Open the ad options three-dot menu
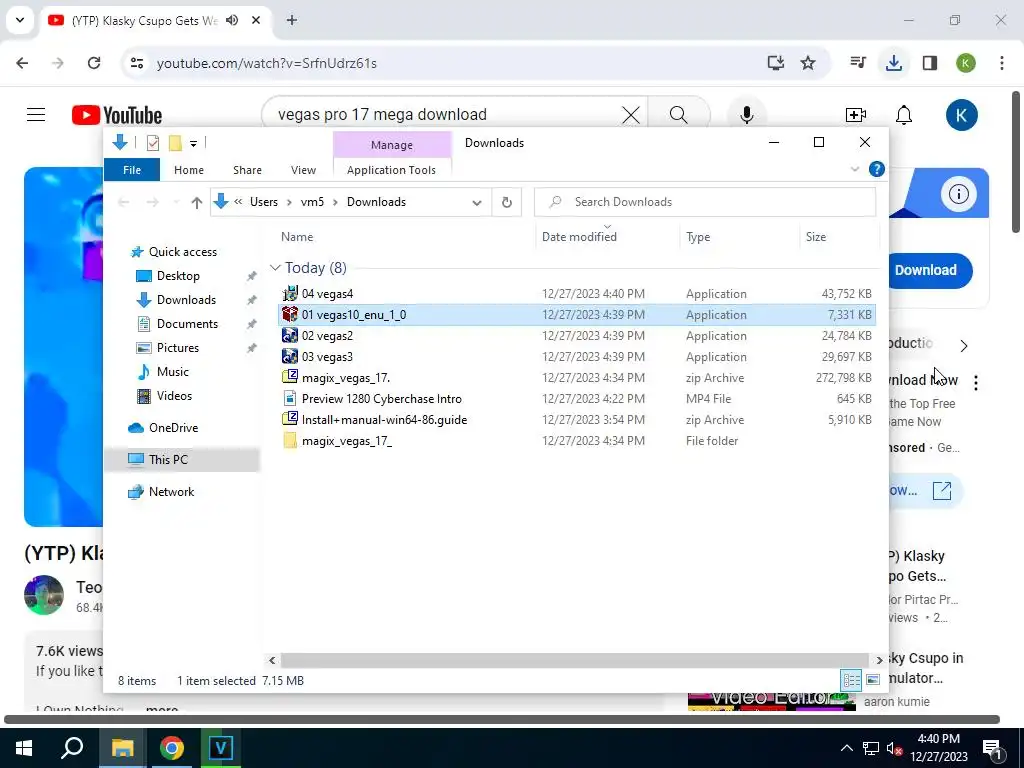This screenshot has height=768, width=1024. (976, 383)
